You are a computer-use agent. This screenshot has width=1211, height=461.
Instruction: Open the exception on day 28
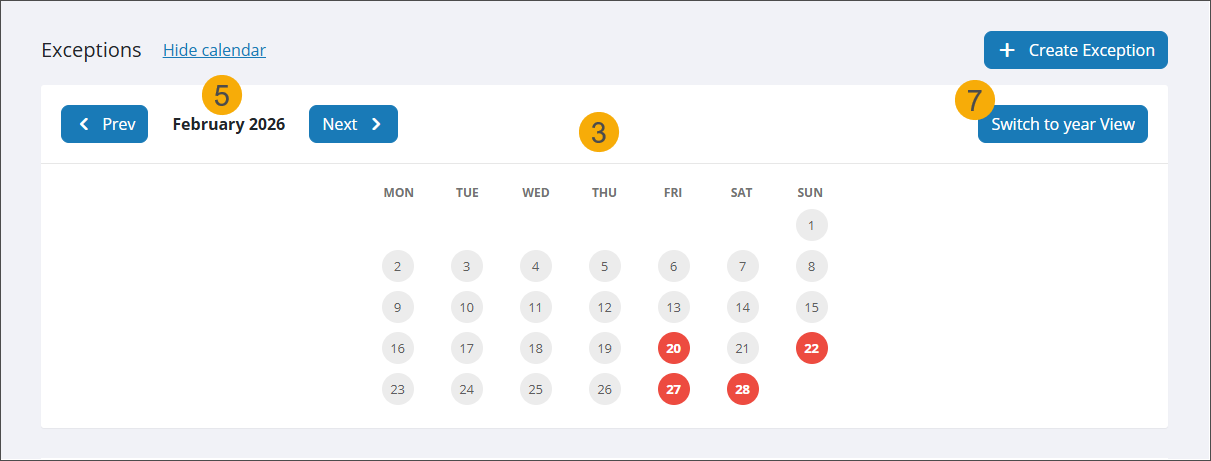tap(742, 389)
